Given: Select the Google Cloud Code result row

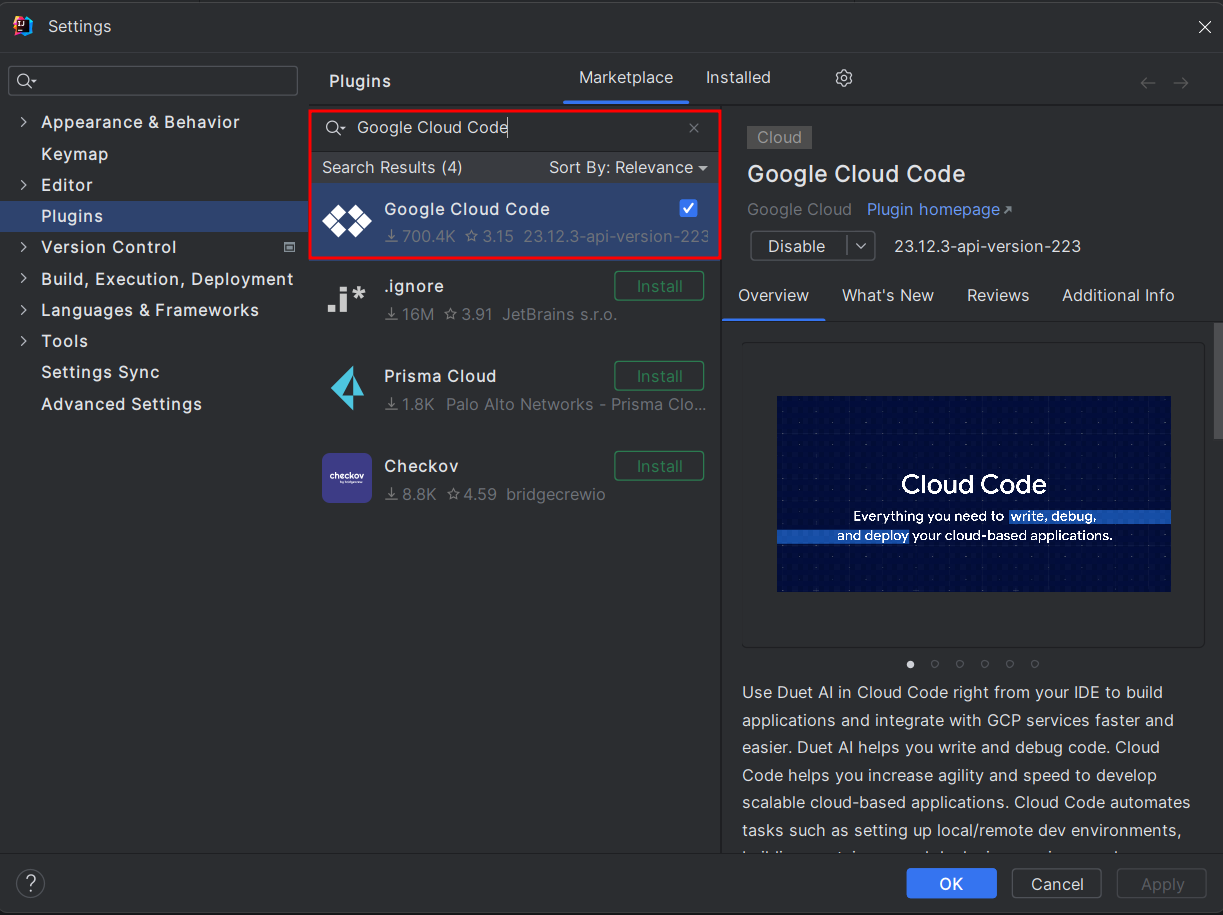Looking at the screenshot, I should coord(515,221).
